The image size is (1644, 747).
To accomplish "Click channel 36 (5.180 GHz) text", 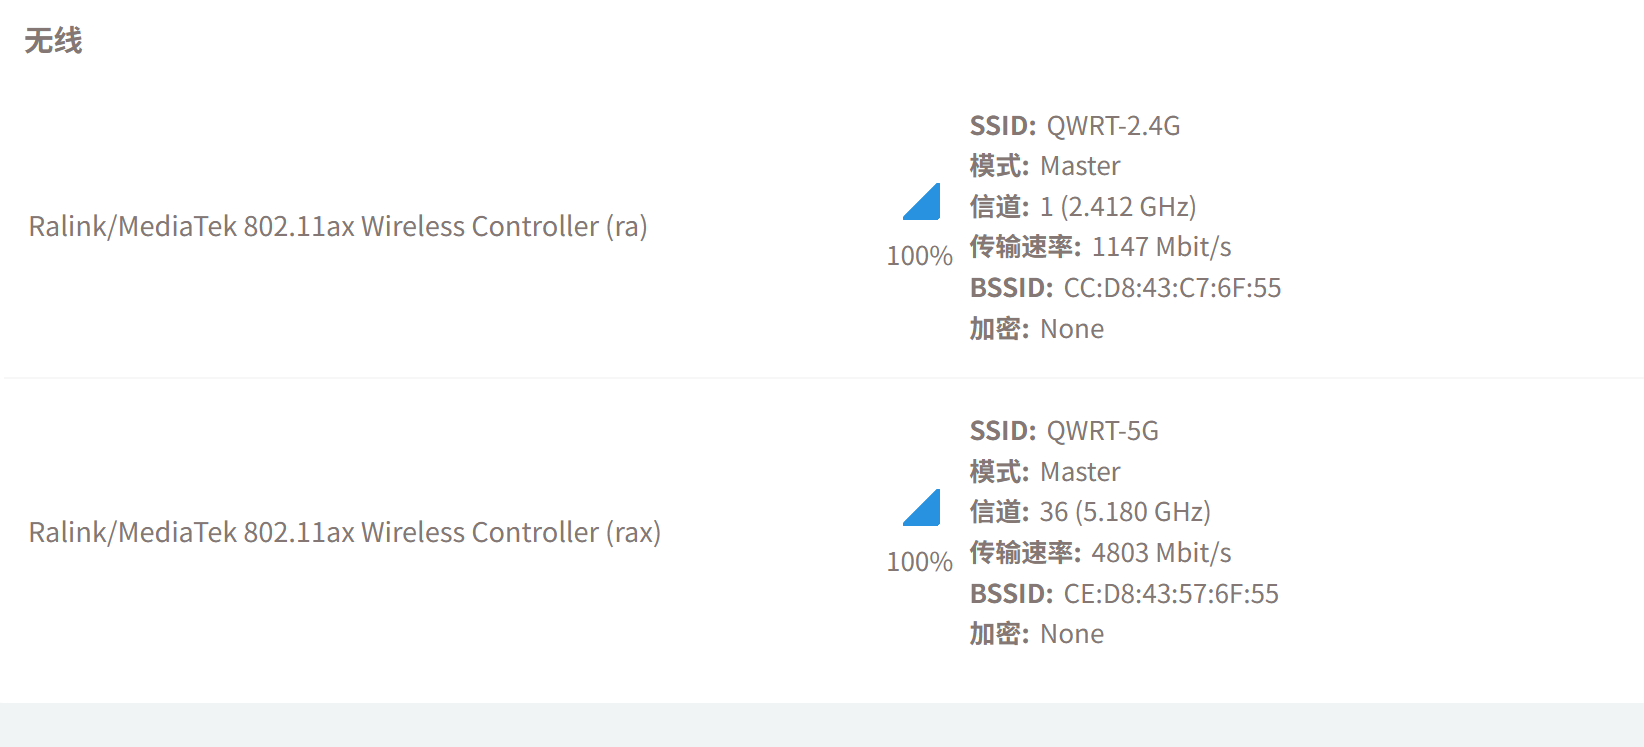I will click(x=1125, y=512).
